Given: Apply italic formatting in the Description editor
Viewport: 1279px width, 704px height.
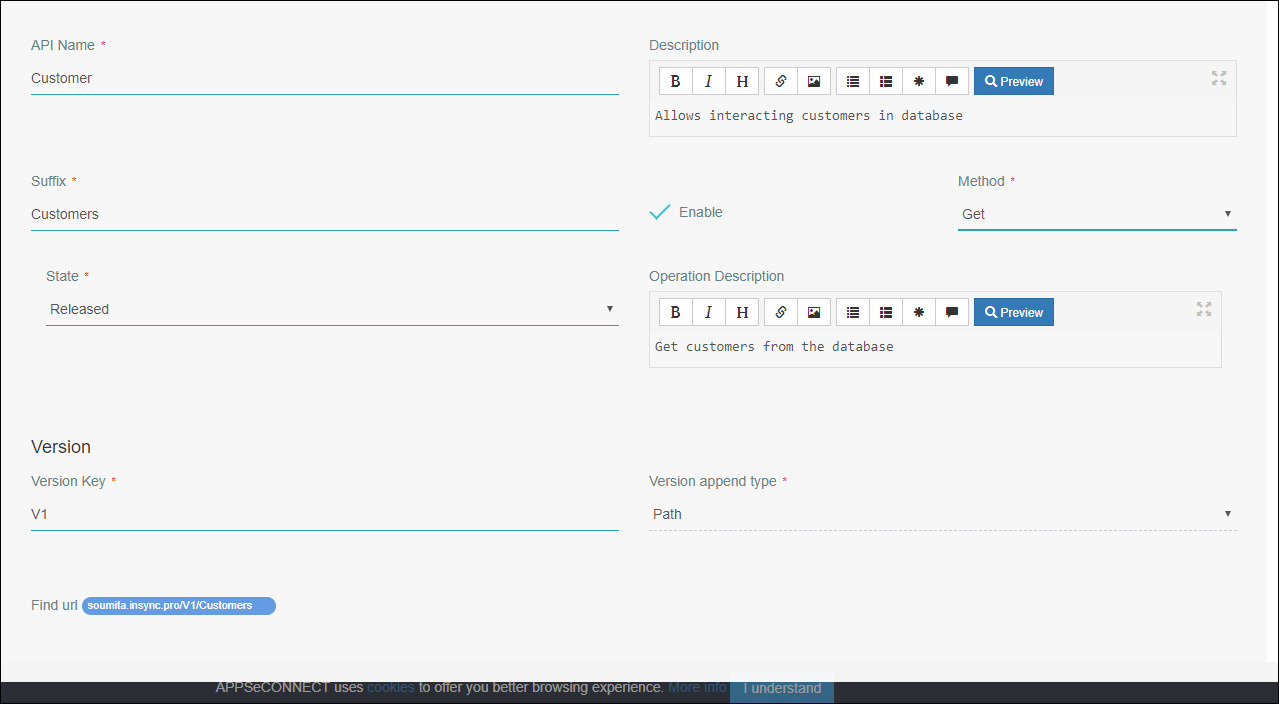Looking at the screenshot, I should (708, 81).
